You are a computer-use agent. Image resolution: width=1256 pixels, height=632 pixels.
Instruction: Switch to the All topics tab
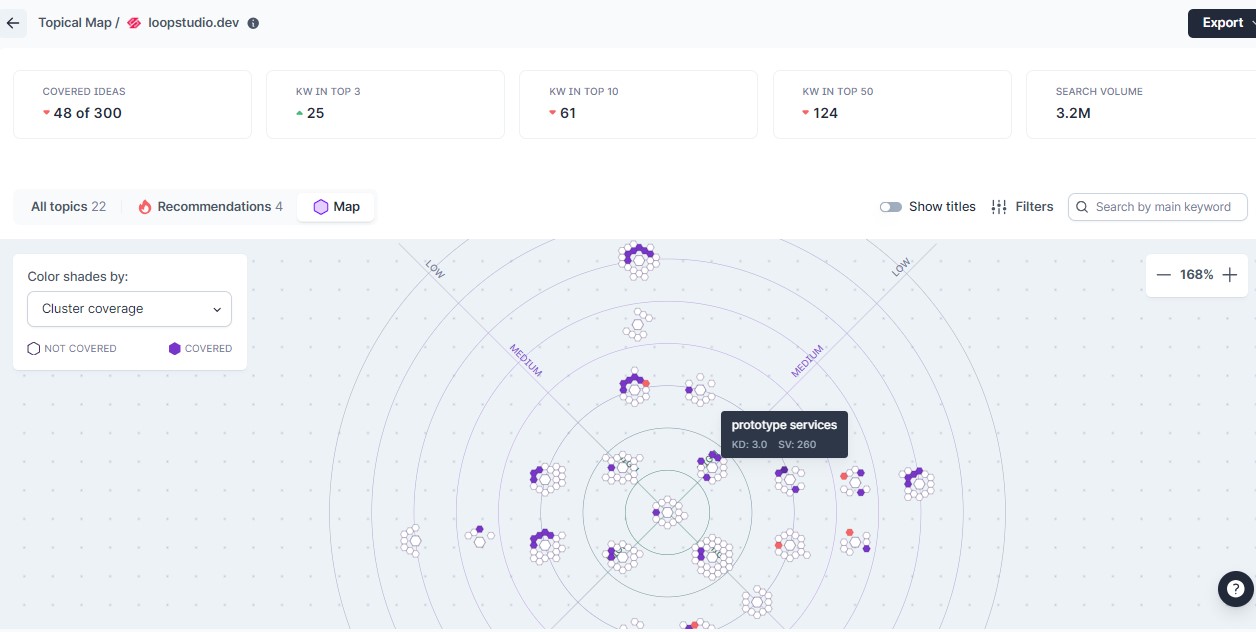(68, 207)
